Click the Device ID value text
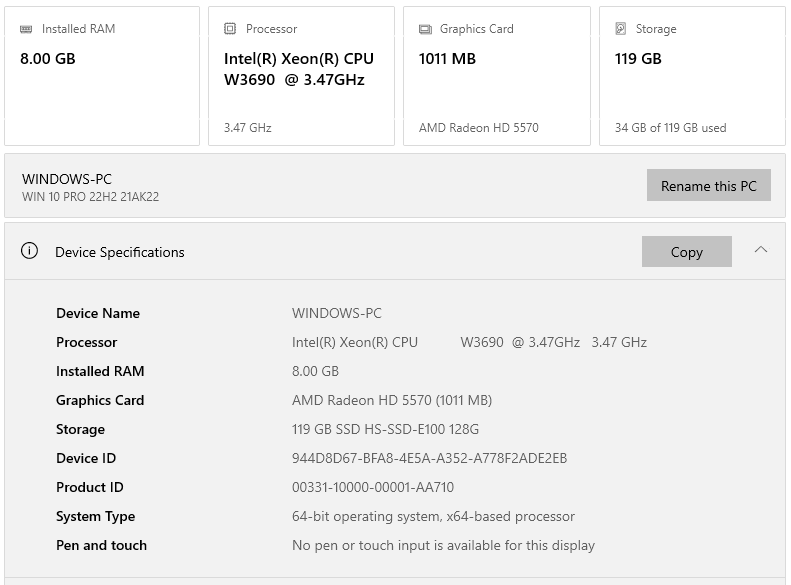This screenshot has width=791, height=585. (429, 458)
